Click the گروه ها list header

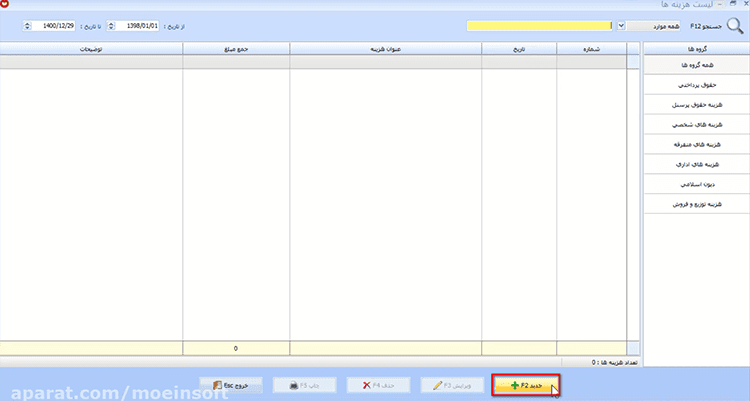click(697, 49)
